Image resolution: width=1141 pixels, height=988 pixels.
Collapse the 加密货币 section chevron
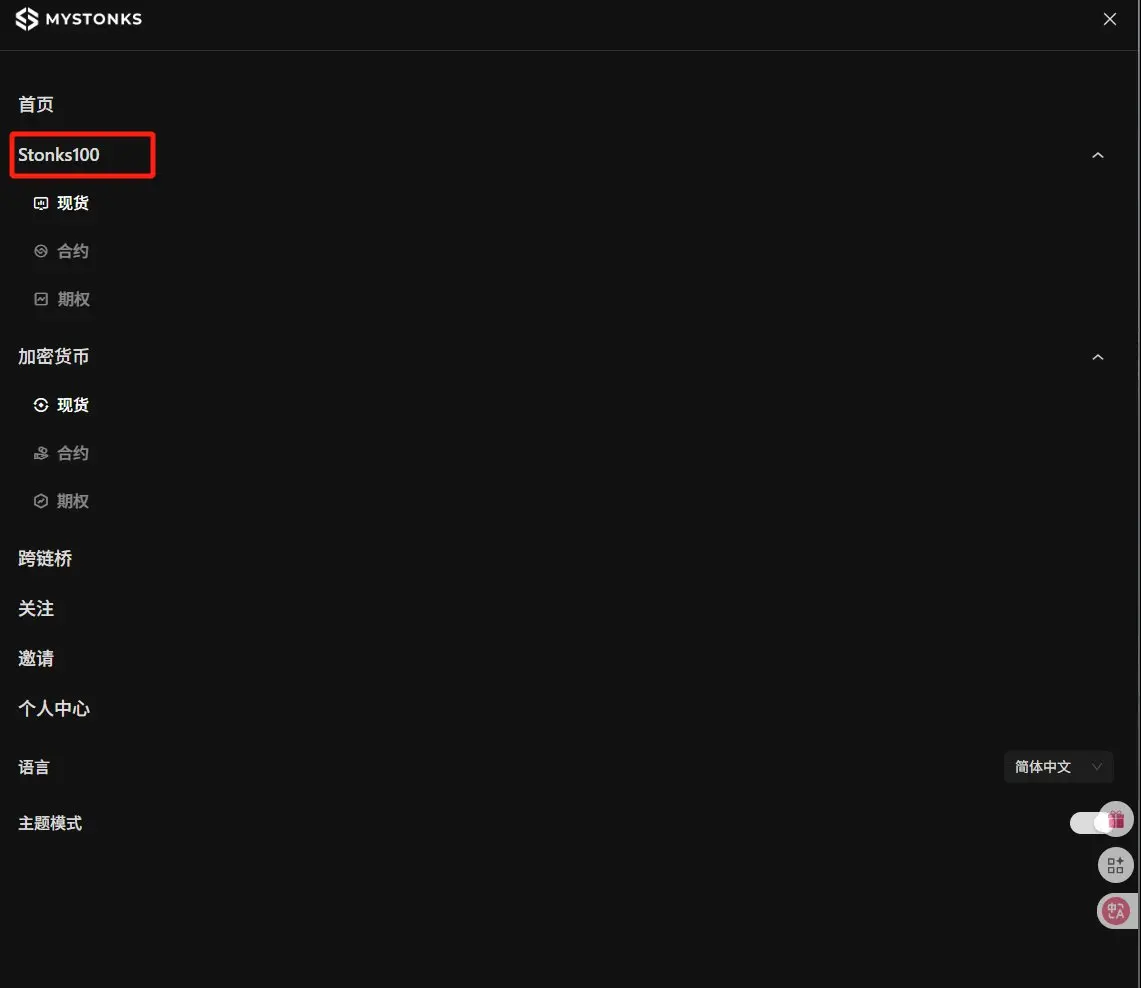pyautogui.click(x=1097, y=357)
